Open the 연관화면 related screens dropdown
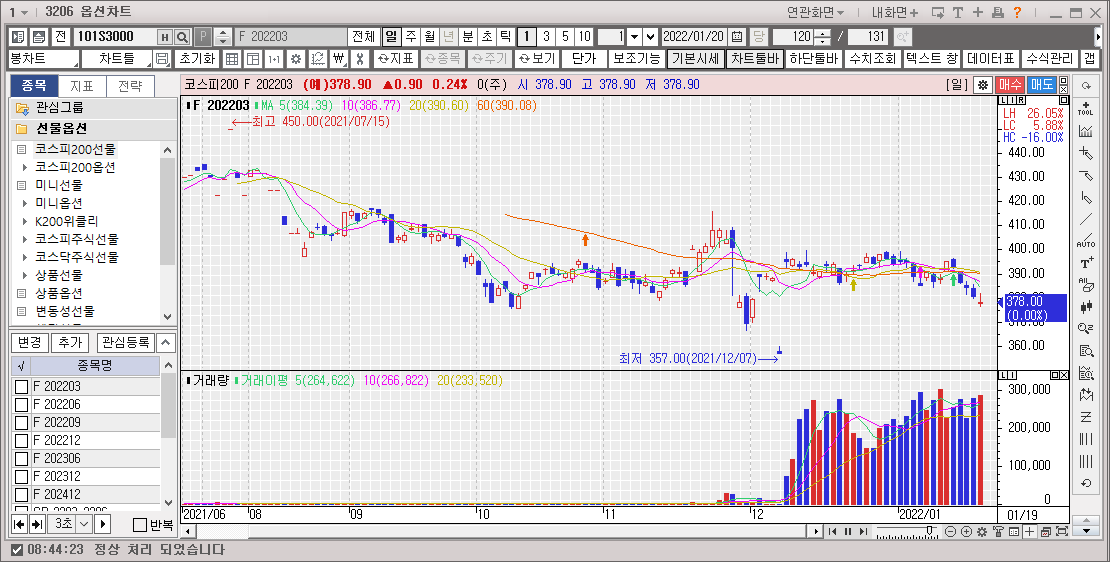Image resolution: width=1110 pixels, height=562 pixels. (816, 12)
